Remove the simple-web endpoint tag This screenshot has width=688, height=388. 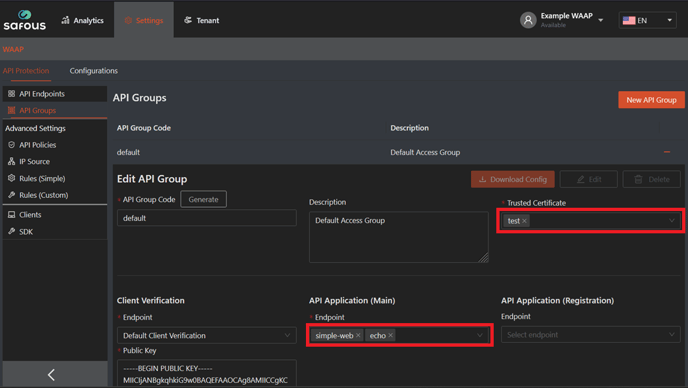point(358,335)
